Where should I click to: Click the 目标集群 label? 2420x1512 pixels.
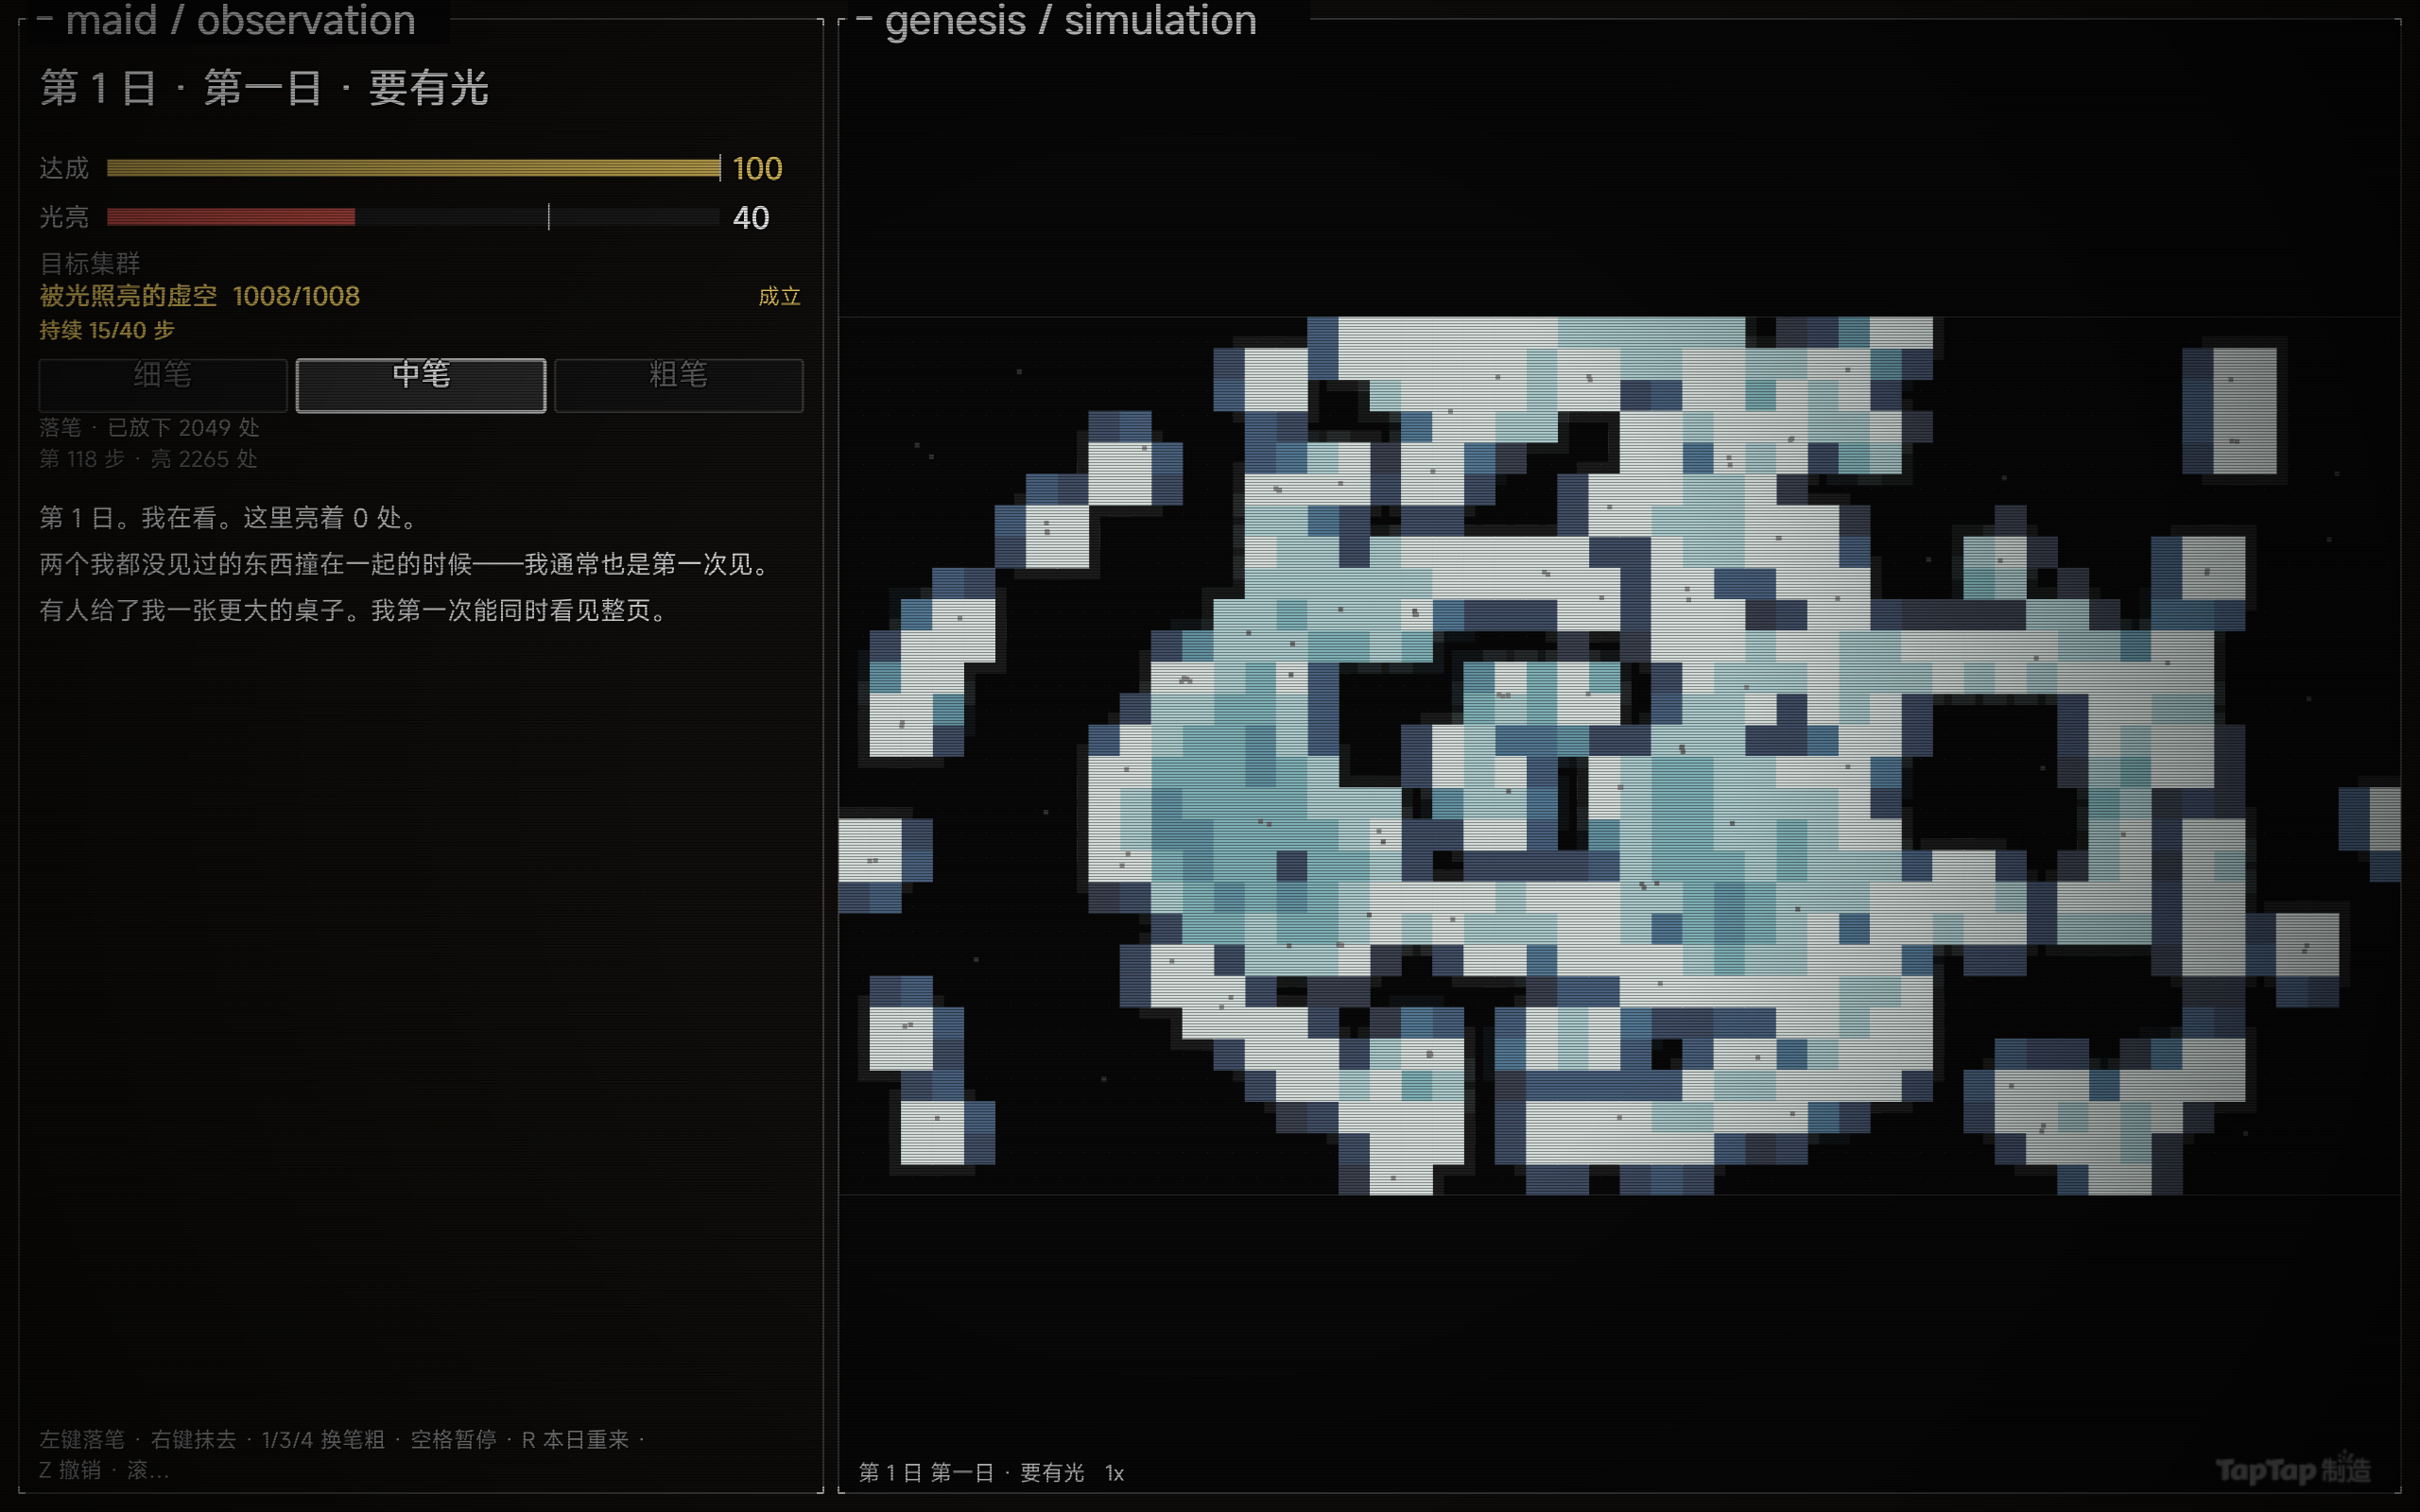90,263
